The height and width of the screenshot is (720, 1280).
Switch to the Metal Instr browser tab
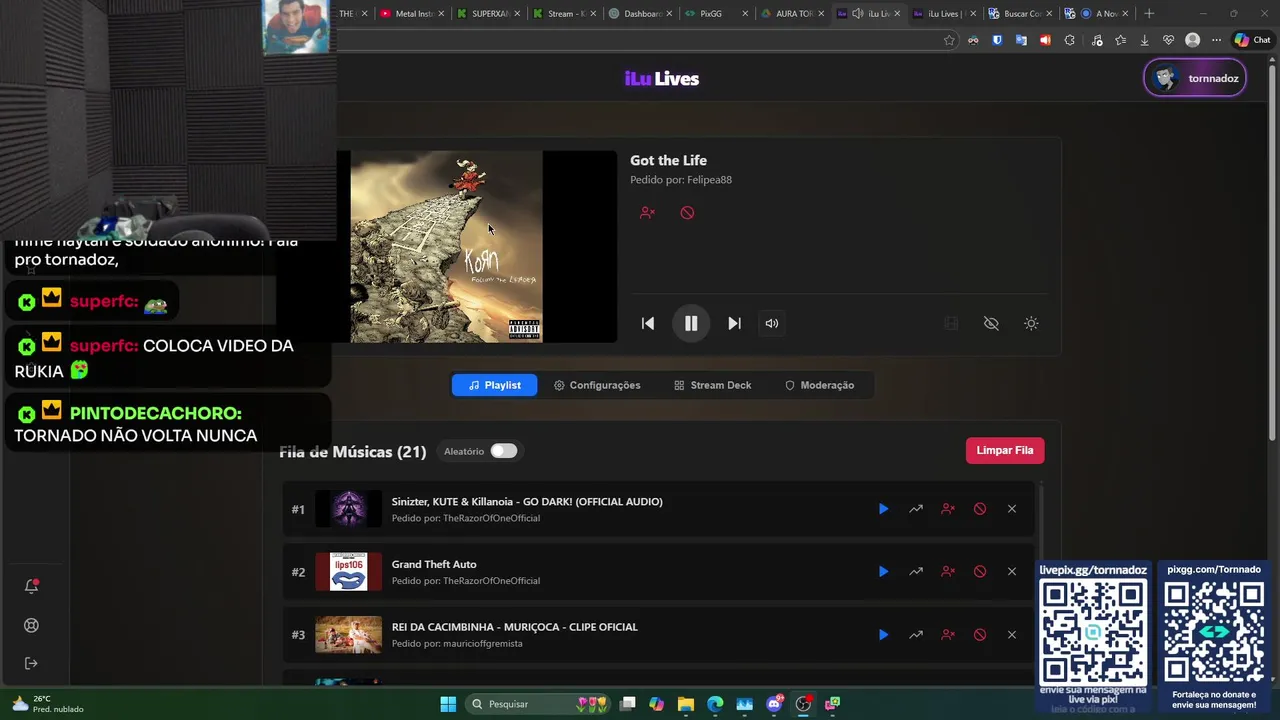tap(410, 13)
